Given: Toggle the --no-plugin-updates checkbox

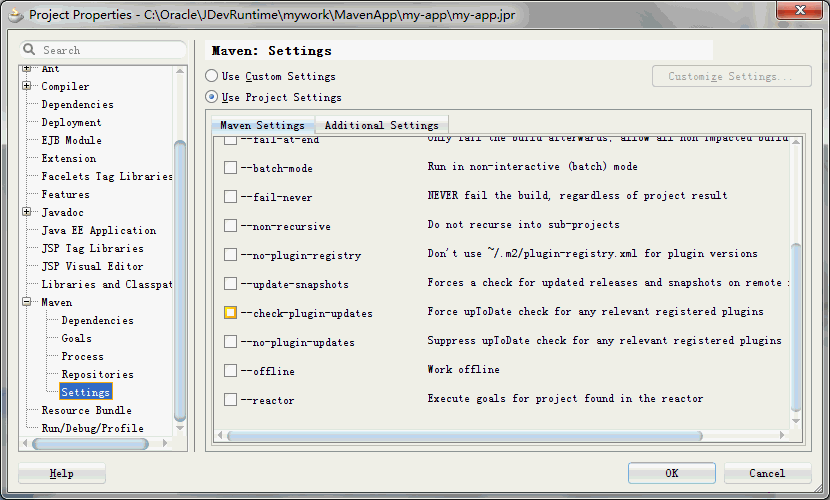Looking at the screenshot, I should 230,342.
